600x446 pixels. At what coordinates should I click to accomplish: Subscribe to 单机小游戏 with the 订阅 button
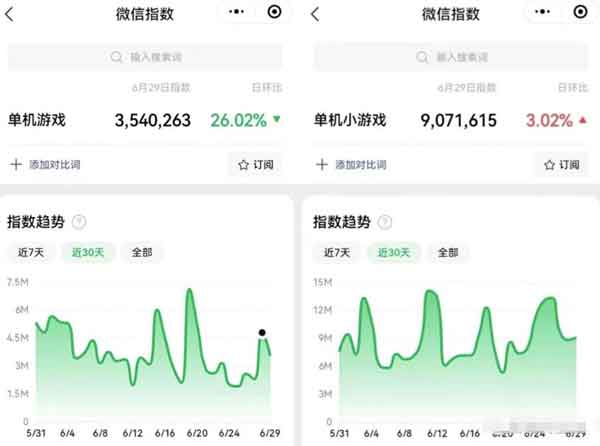point(561,165)
